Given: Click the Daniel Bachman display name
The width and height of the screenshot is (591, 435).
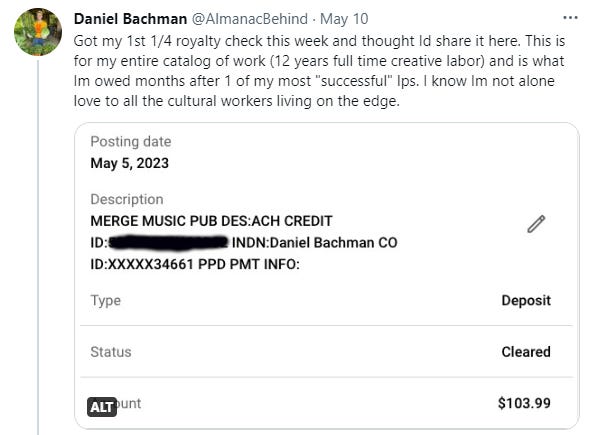Looking at the screenshot, I should pos(130,19).
